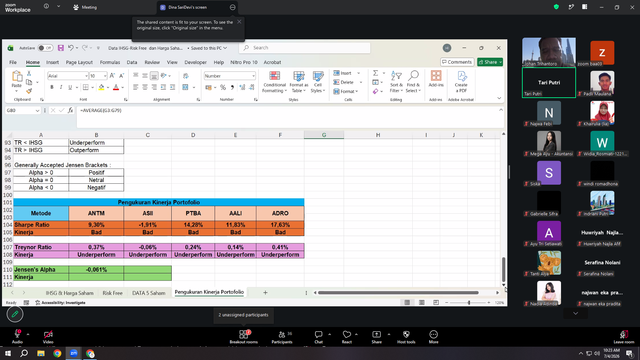Apply Underline formatting

[x=70, y=87]
